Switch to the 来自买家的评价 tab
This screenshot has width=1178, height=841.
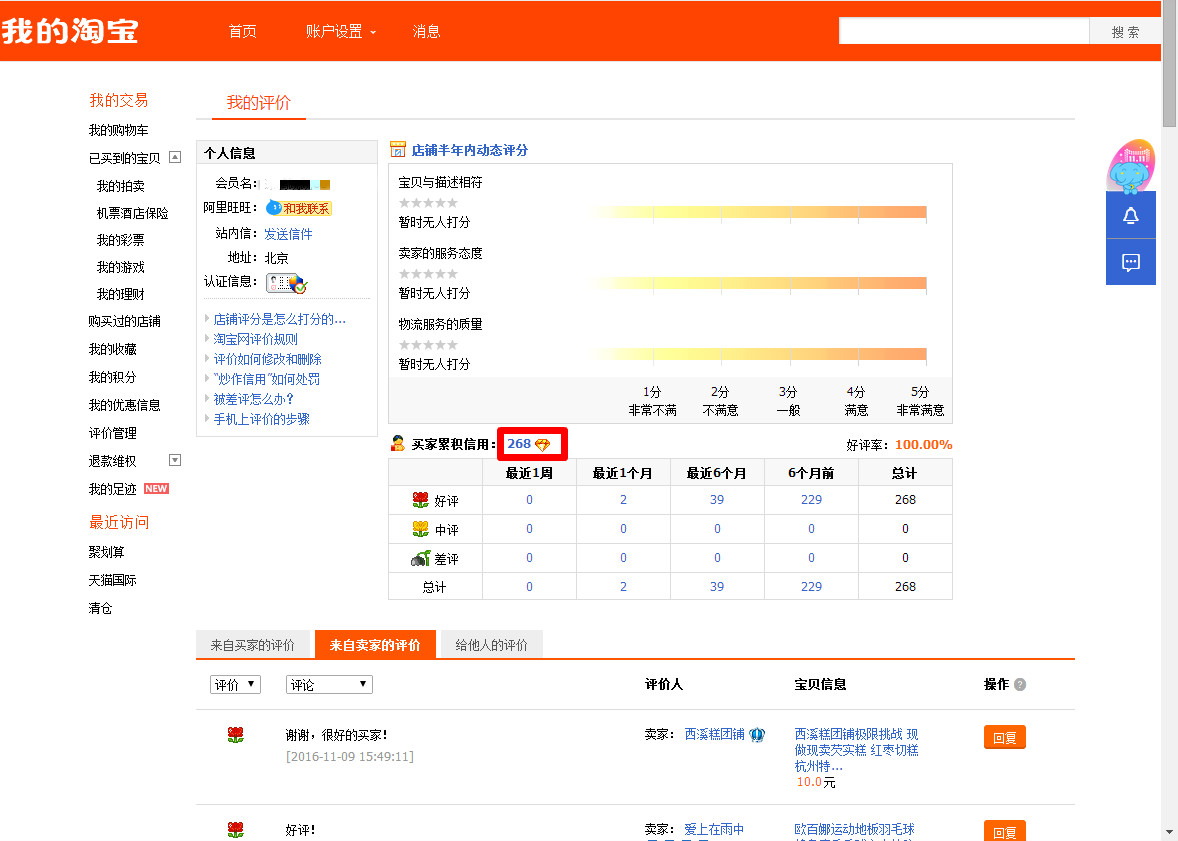click(x=252, y=645)
